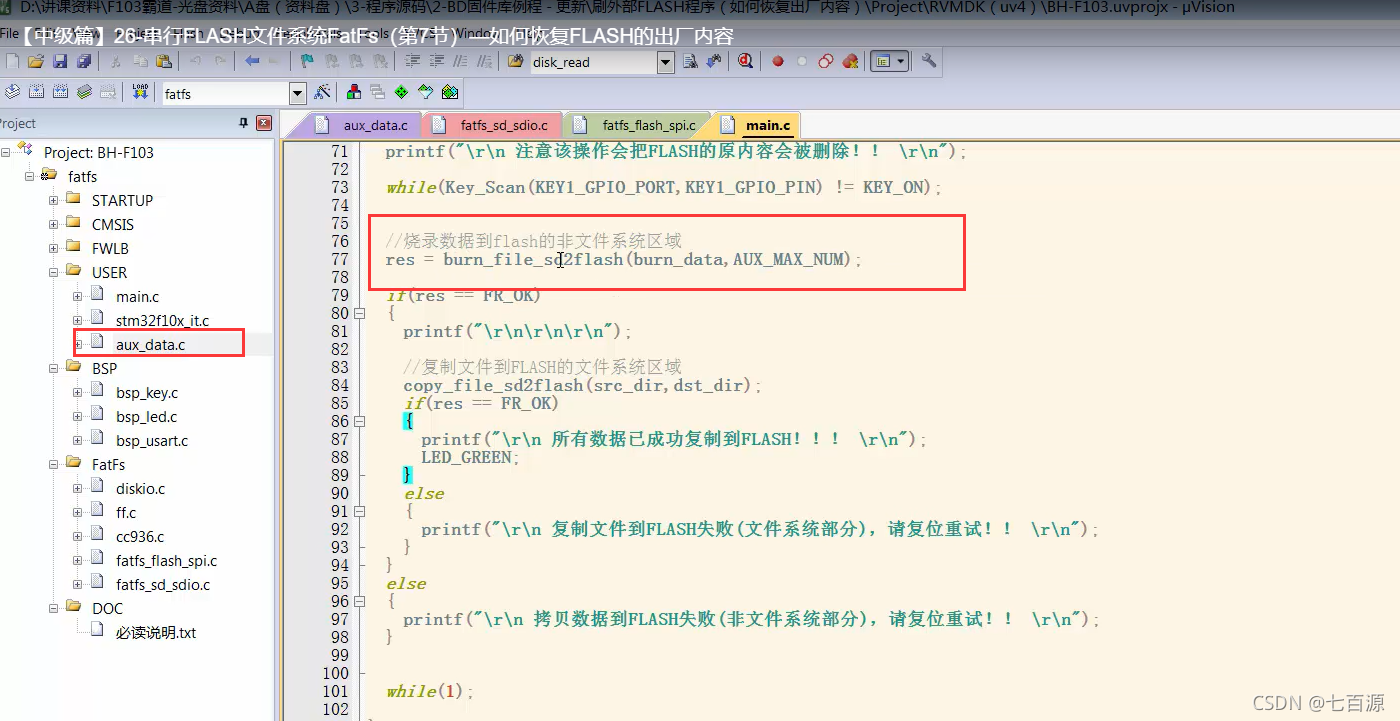Select 必读说明.txt in the DOC folder
Image resolution: width=1400 pixels, height=721 pixels.
click(x=156, y=633)
